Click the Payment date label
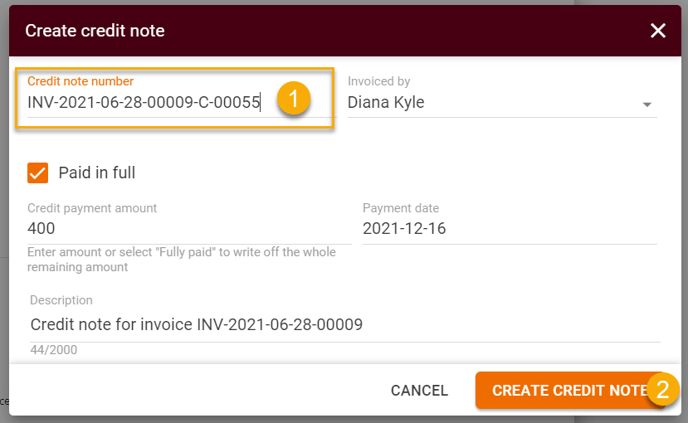Viewport: 688px width, 423px height. tap(401, 208)
